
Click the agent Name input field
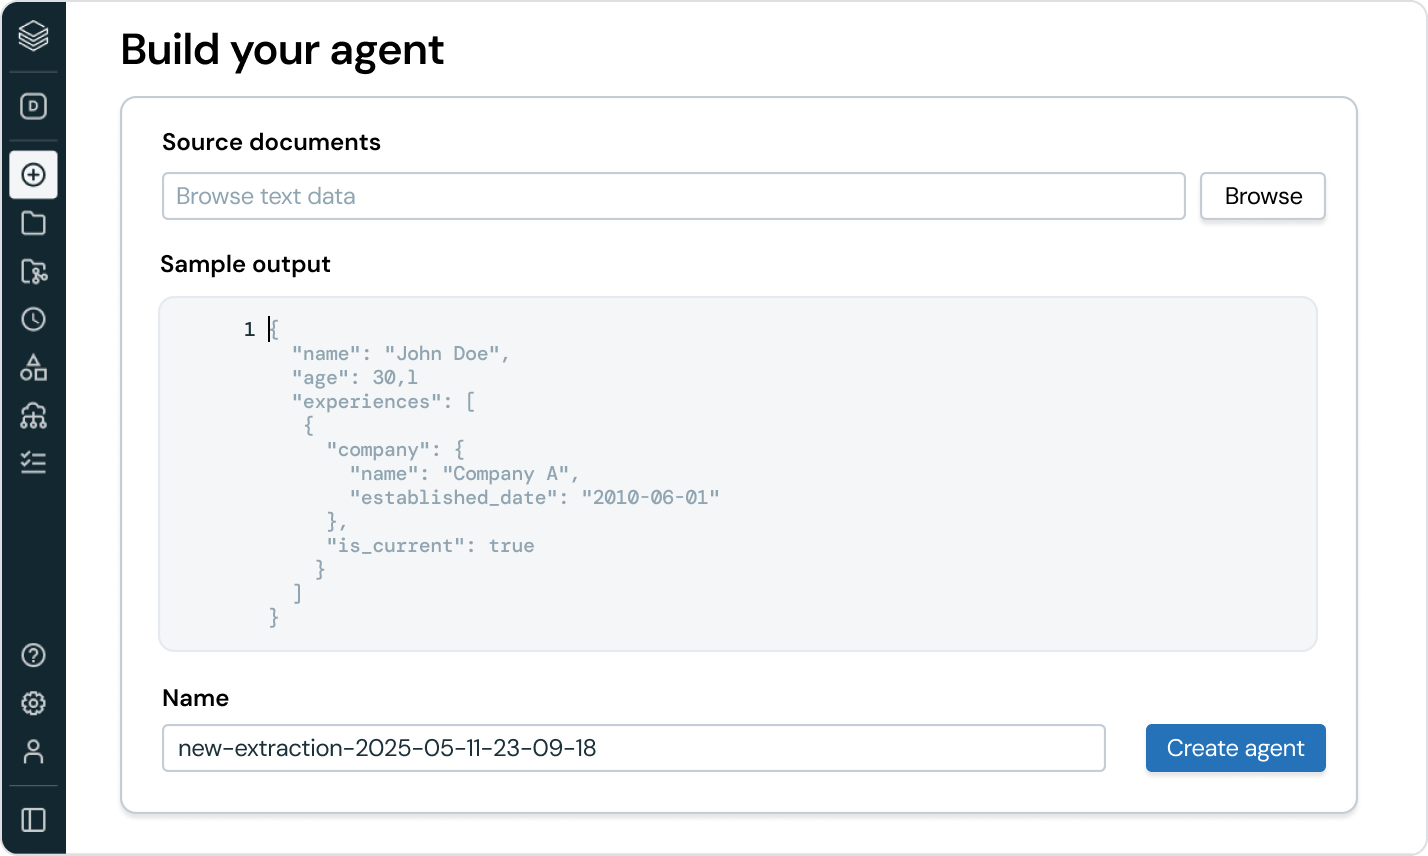[633, 748]
